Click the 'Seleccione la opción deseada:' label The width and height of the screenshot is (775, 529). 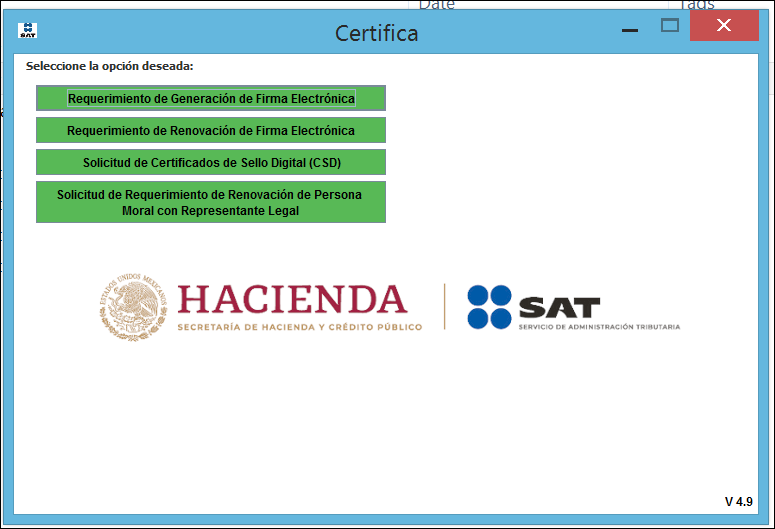[x=110, y=66]
